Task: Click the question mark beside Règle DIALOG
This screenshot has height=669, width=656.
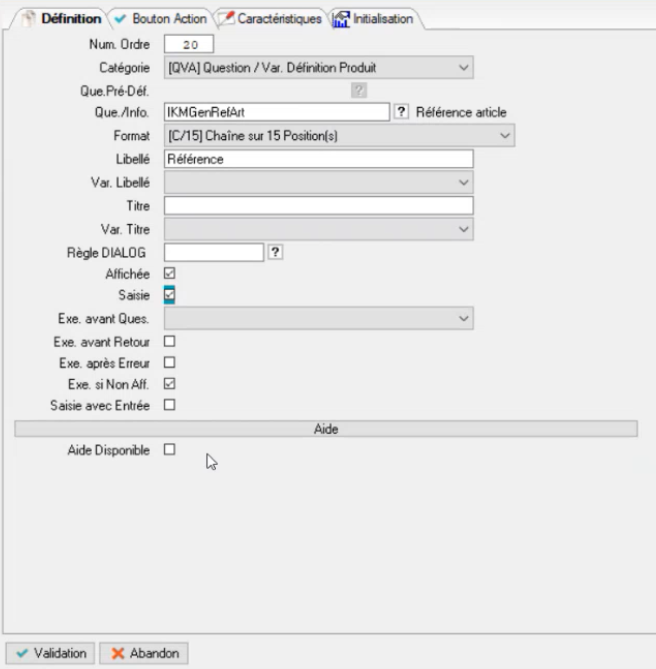Action: (x=276, y=252)
